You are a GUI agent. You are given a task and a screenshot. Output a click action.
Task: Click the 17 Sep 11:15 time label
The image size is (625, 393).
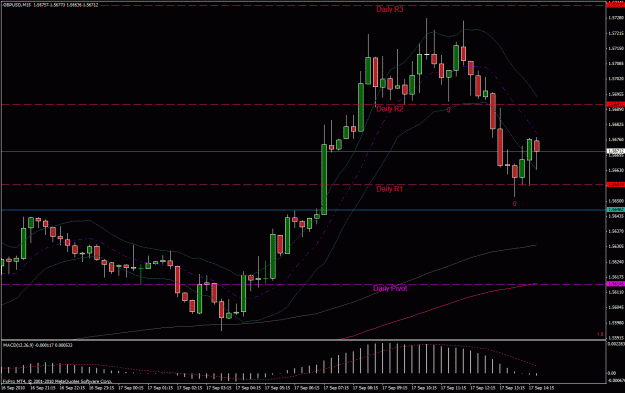[x=454, y=387]
